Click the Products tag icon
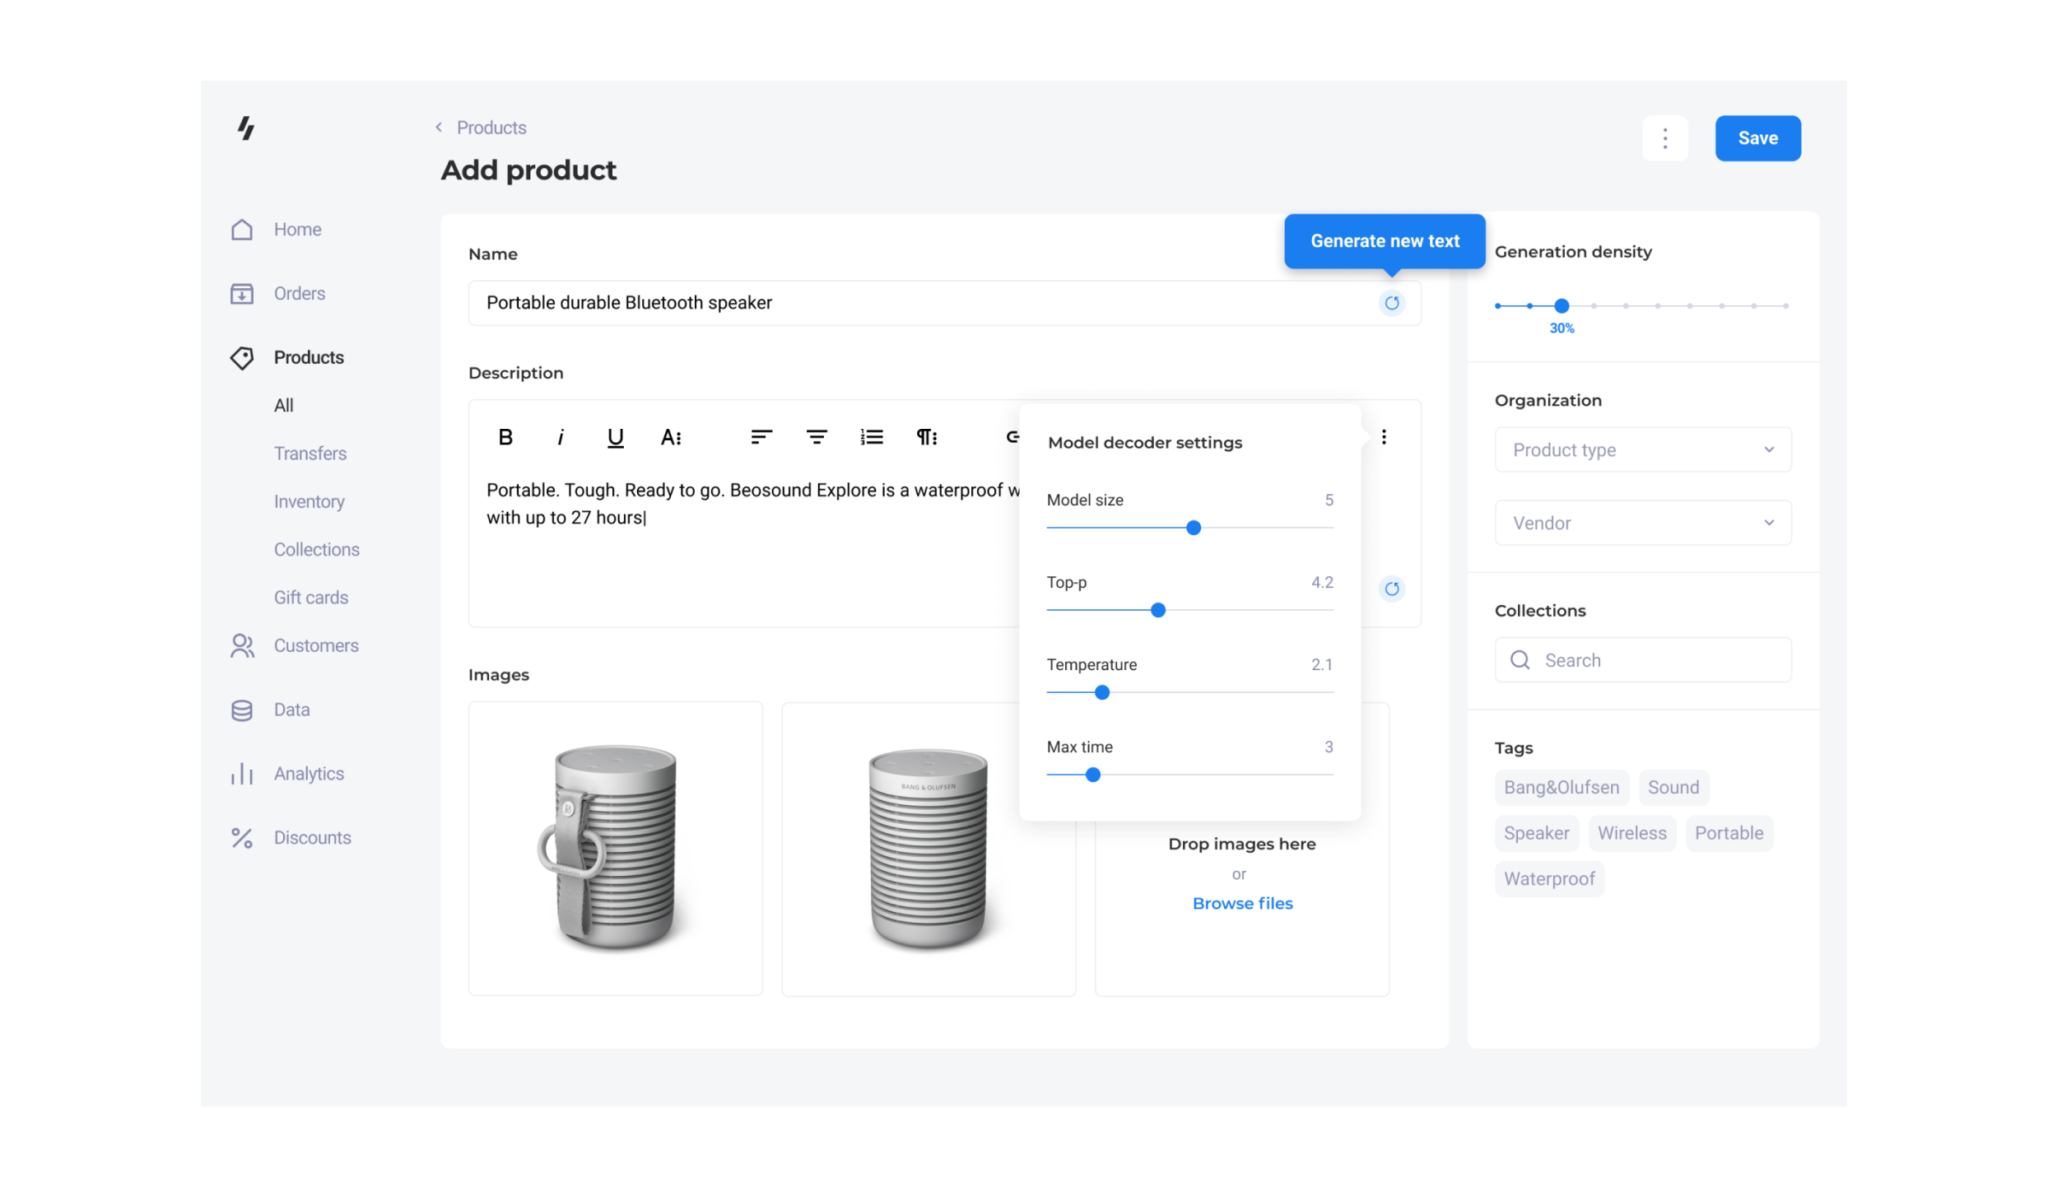The height and width of the screenshot is (1187, 2048). click(242, 357)
